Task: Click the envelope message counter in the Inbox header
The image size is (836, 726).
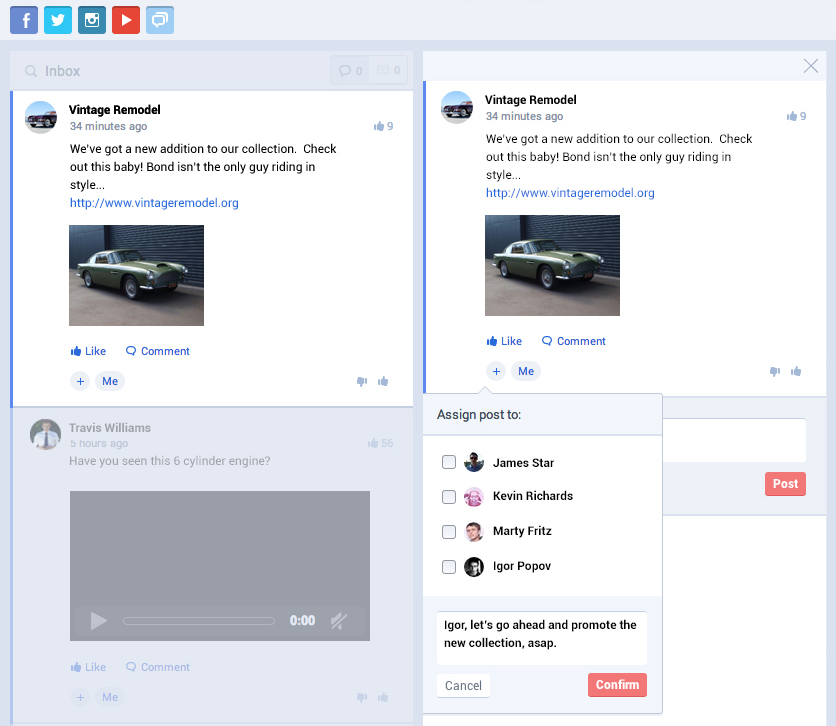Action: point(383,69)
